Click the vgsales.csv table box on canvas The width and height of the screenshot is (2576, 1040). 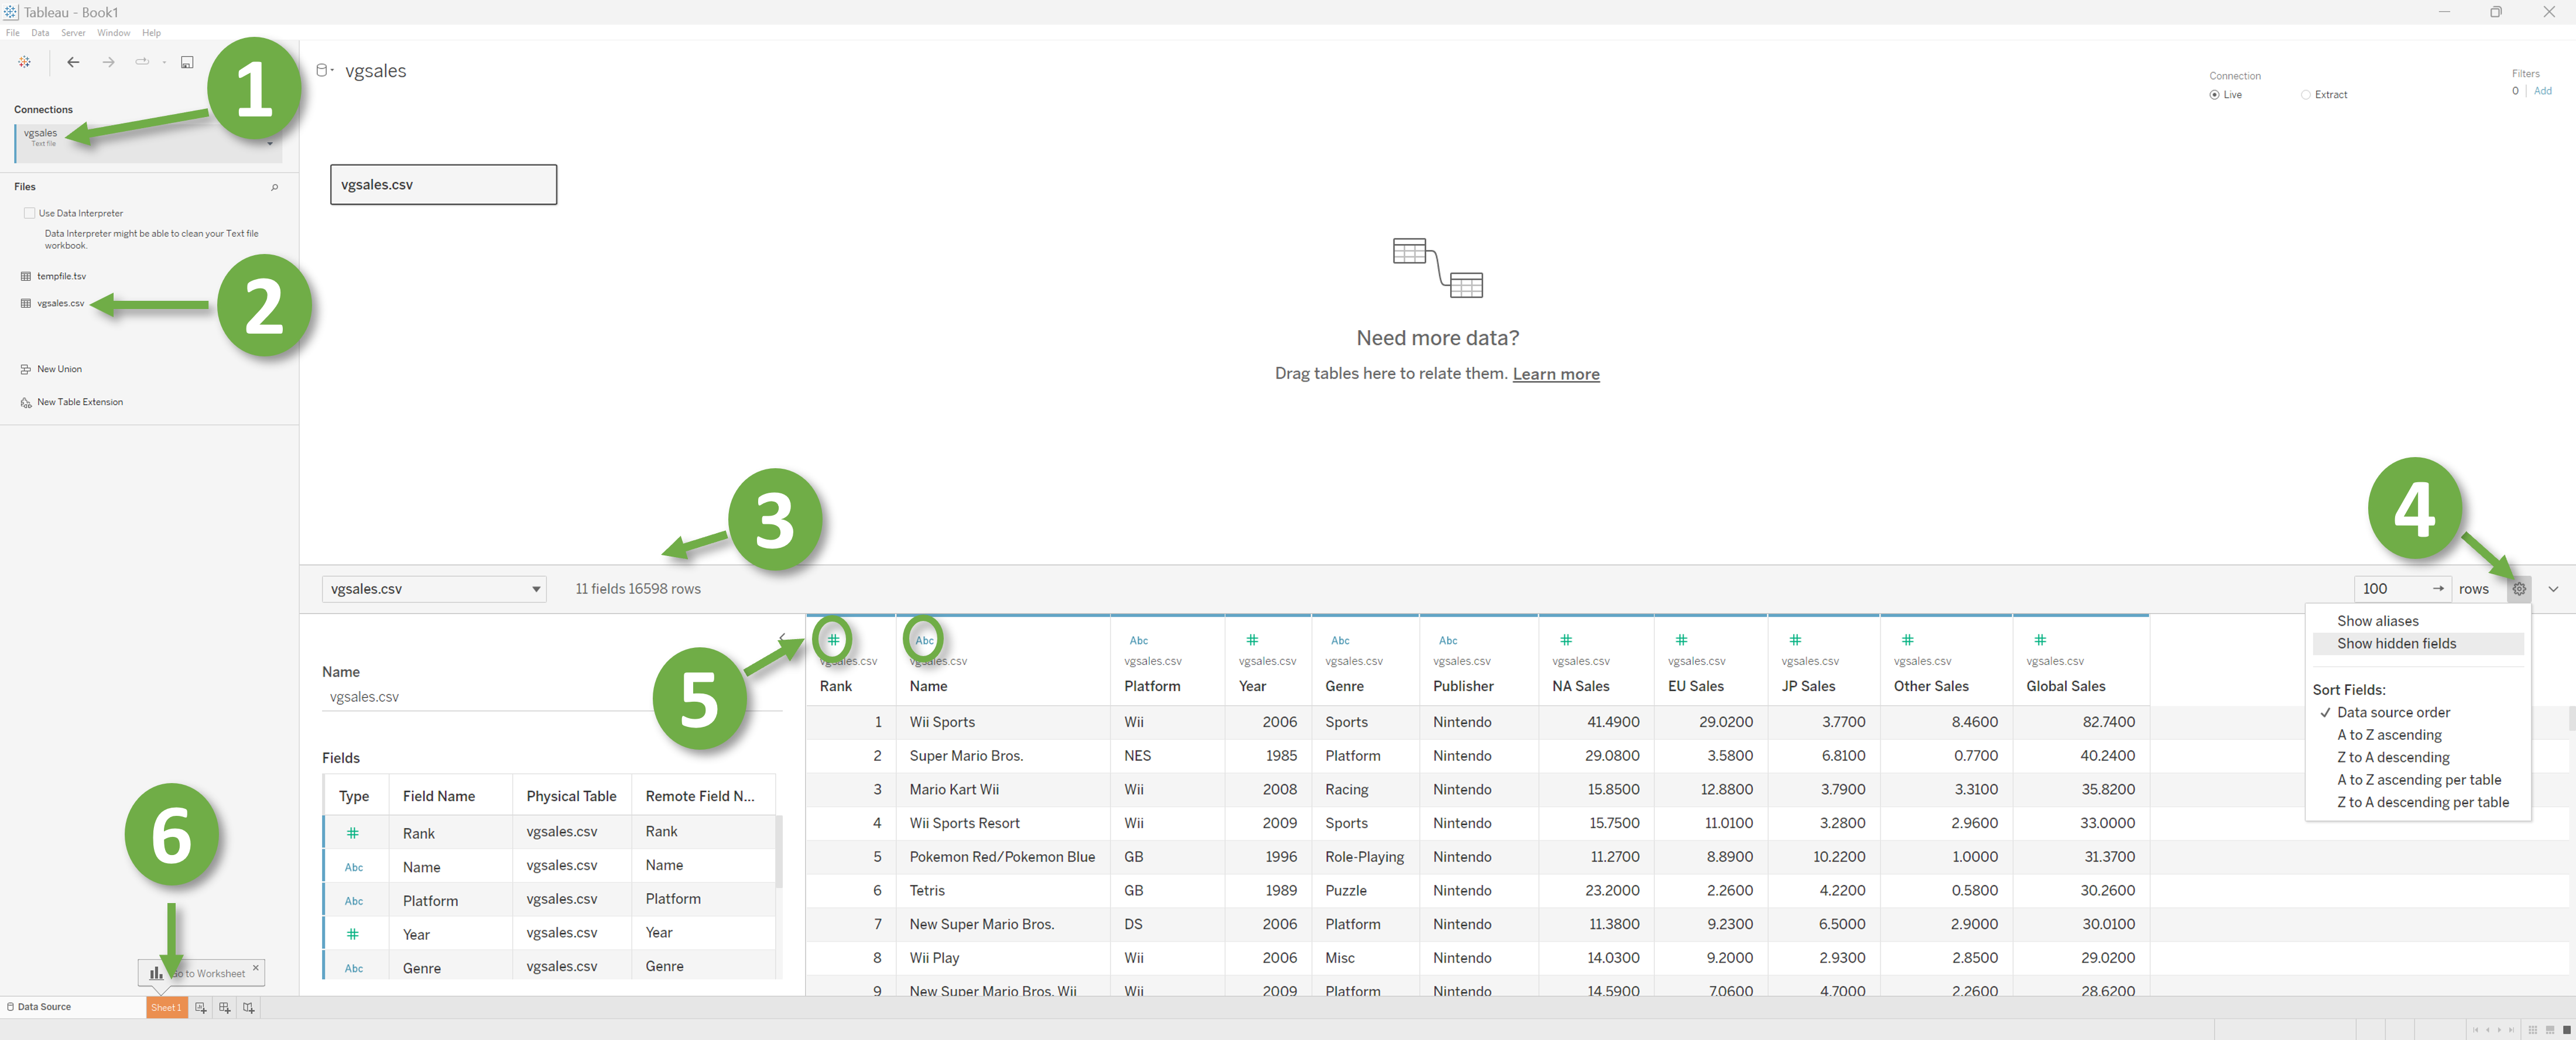tap(443, 185)
